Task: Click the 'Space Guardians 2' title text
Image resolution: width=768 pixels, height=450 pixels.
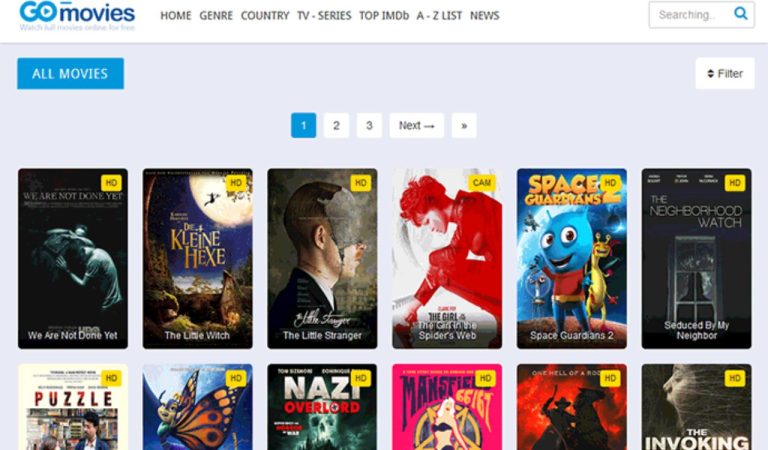Action: (x=572, y=336)
